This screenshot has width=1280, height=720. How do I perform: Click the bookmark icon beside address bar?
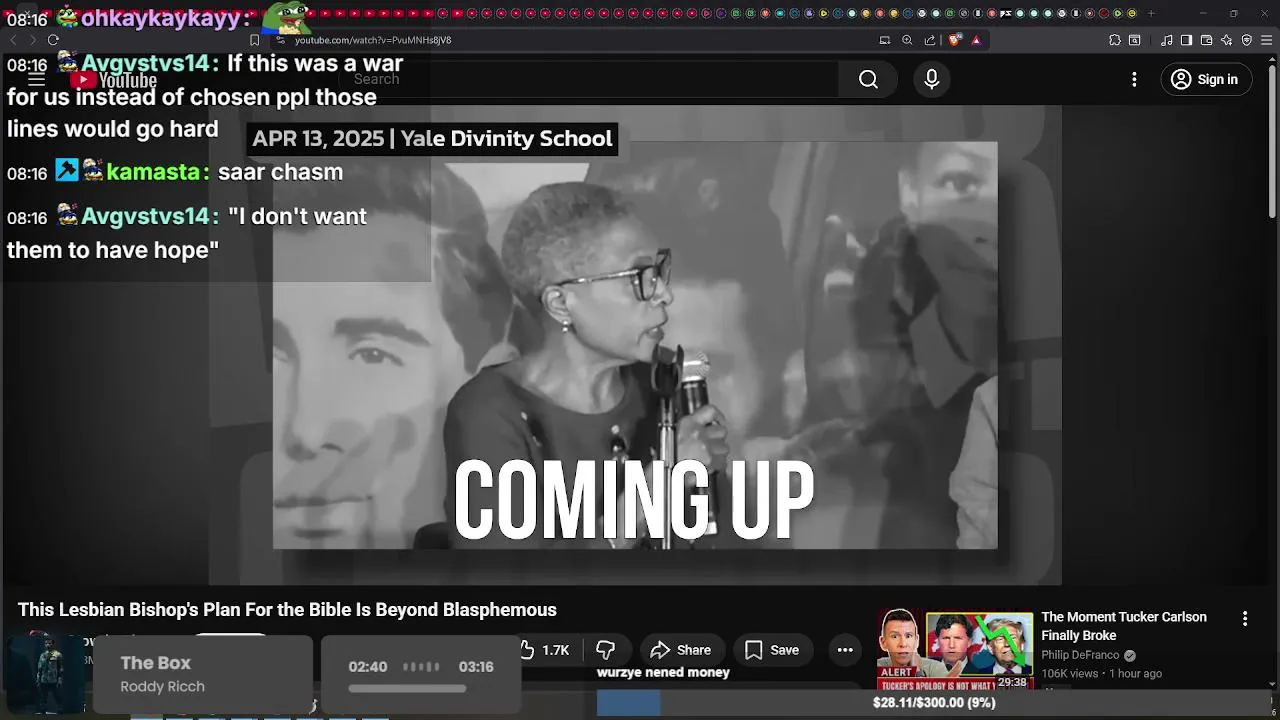[254, 40]
